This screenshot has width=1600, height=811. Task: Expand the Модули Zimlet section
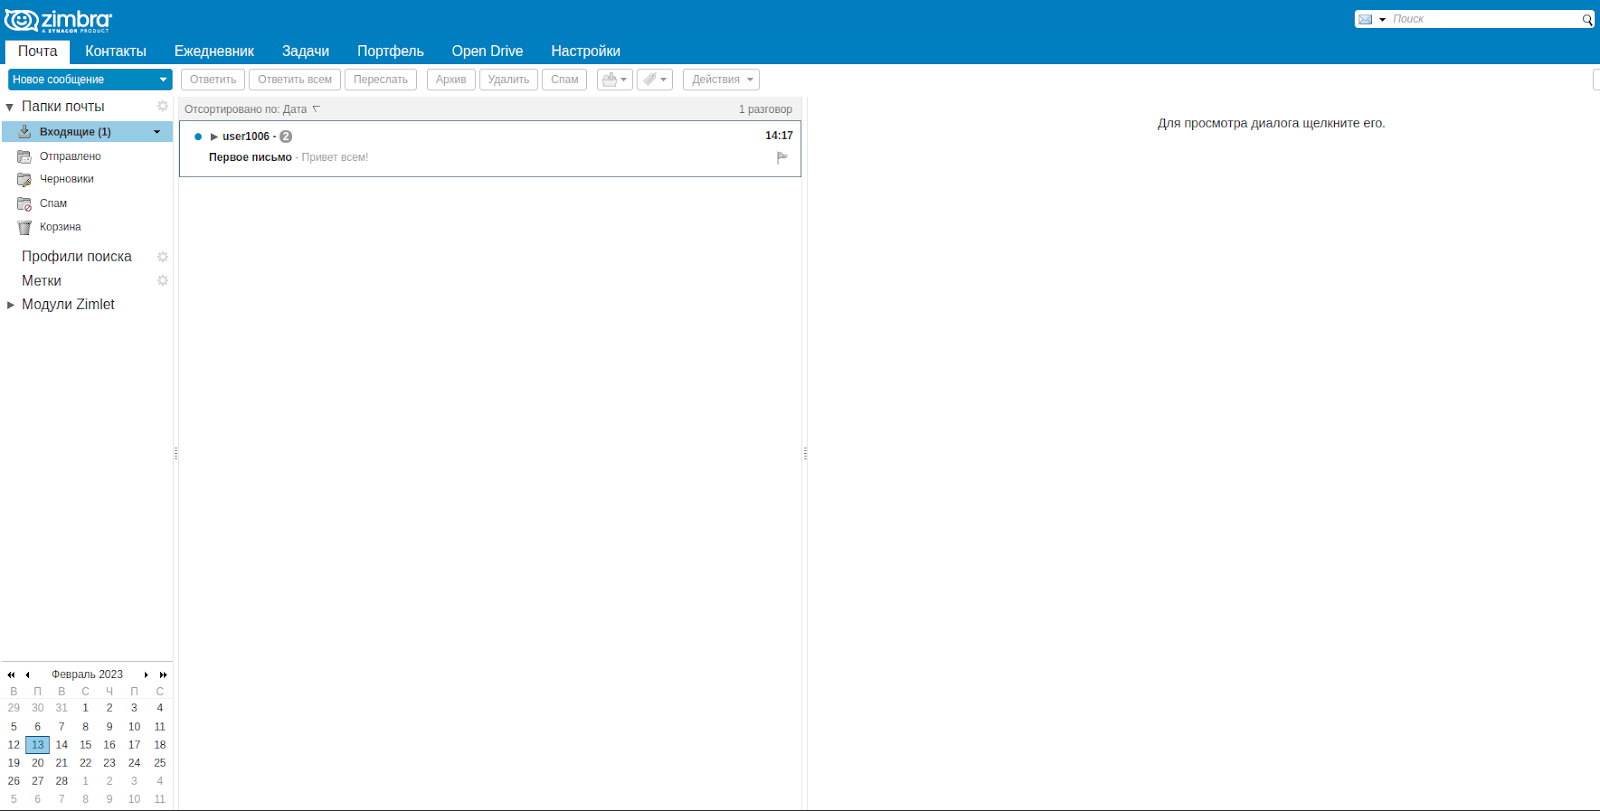(x=11, y=305)
